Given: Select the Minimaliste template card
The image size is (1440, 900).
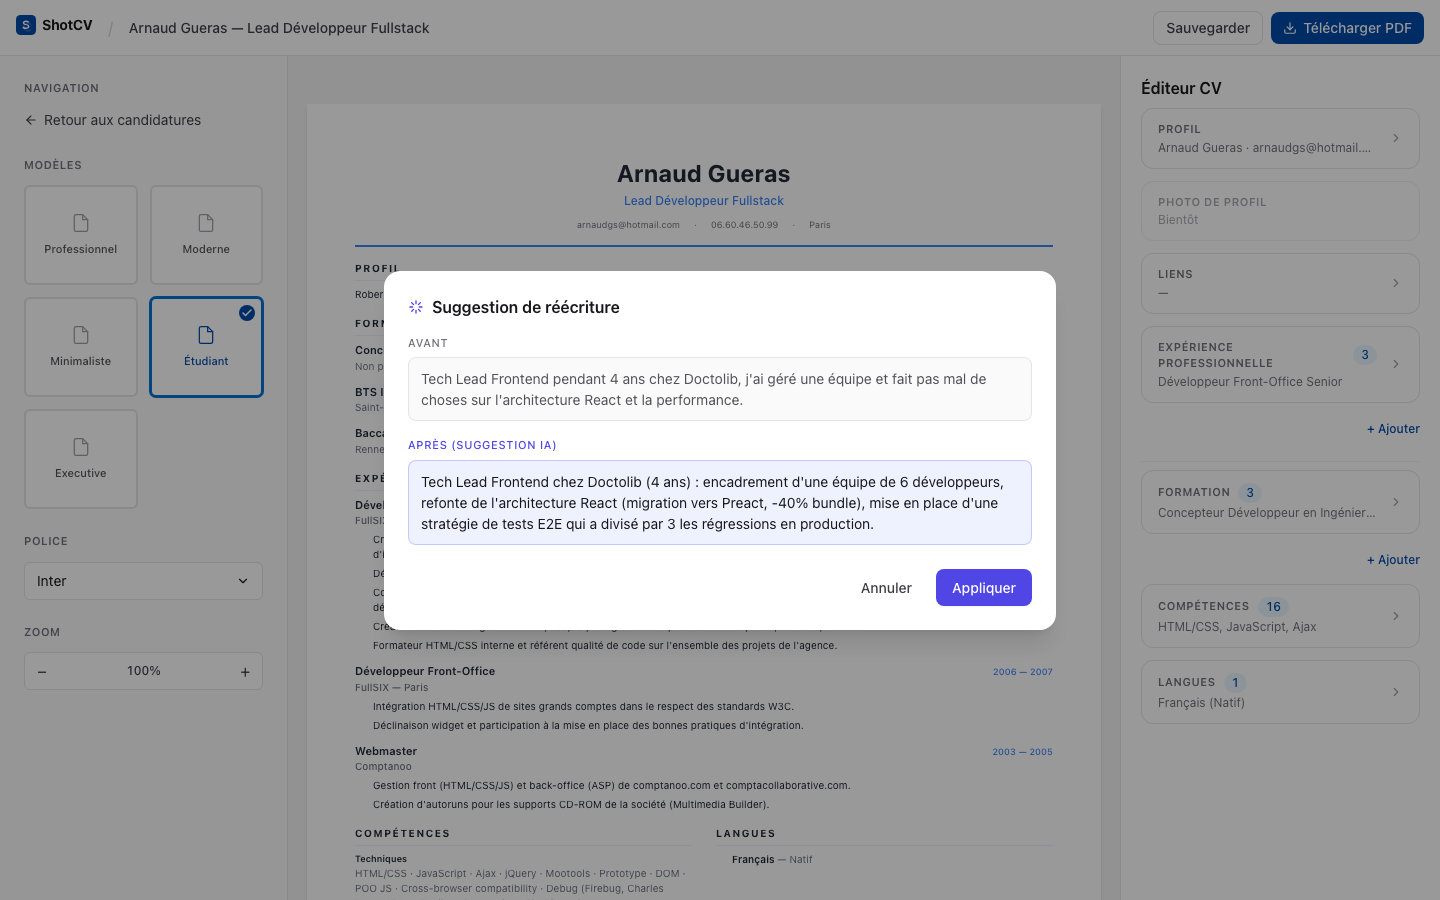Looking at the screenshot, I should 81,347.
